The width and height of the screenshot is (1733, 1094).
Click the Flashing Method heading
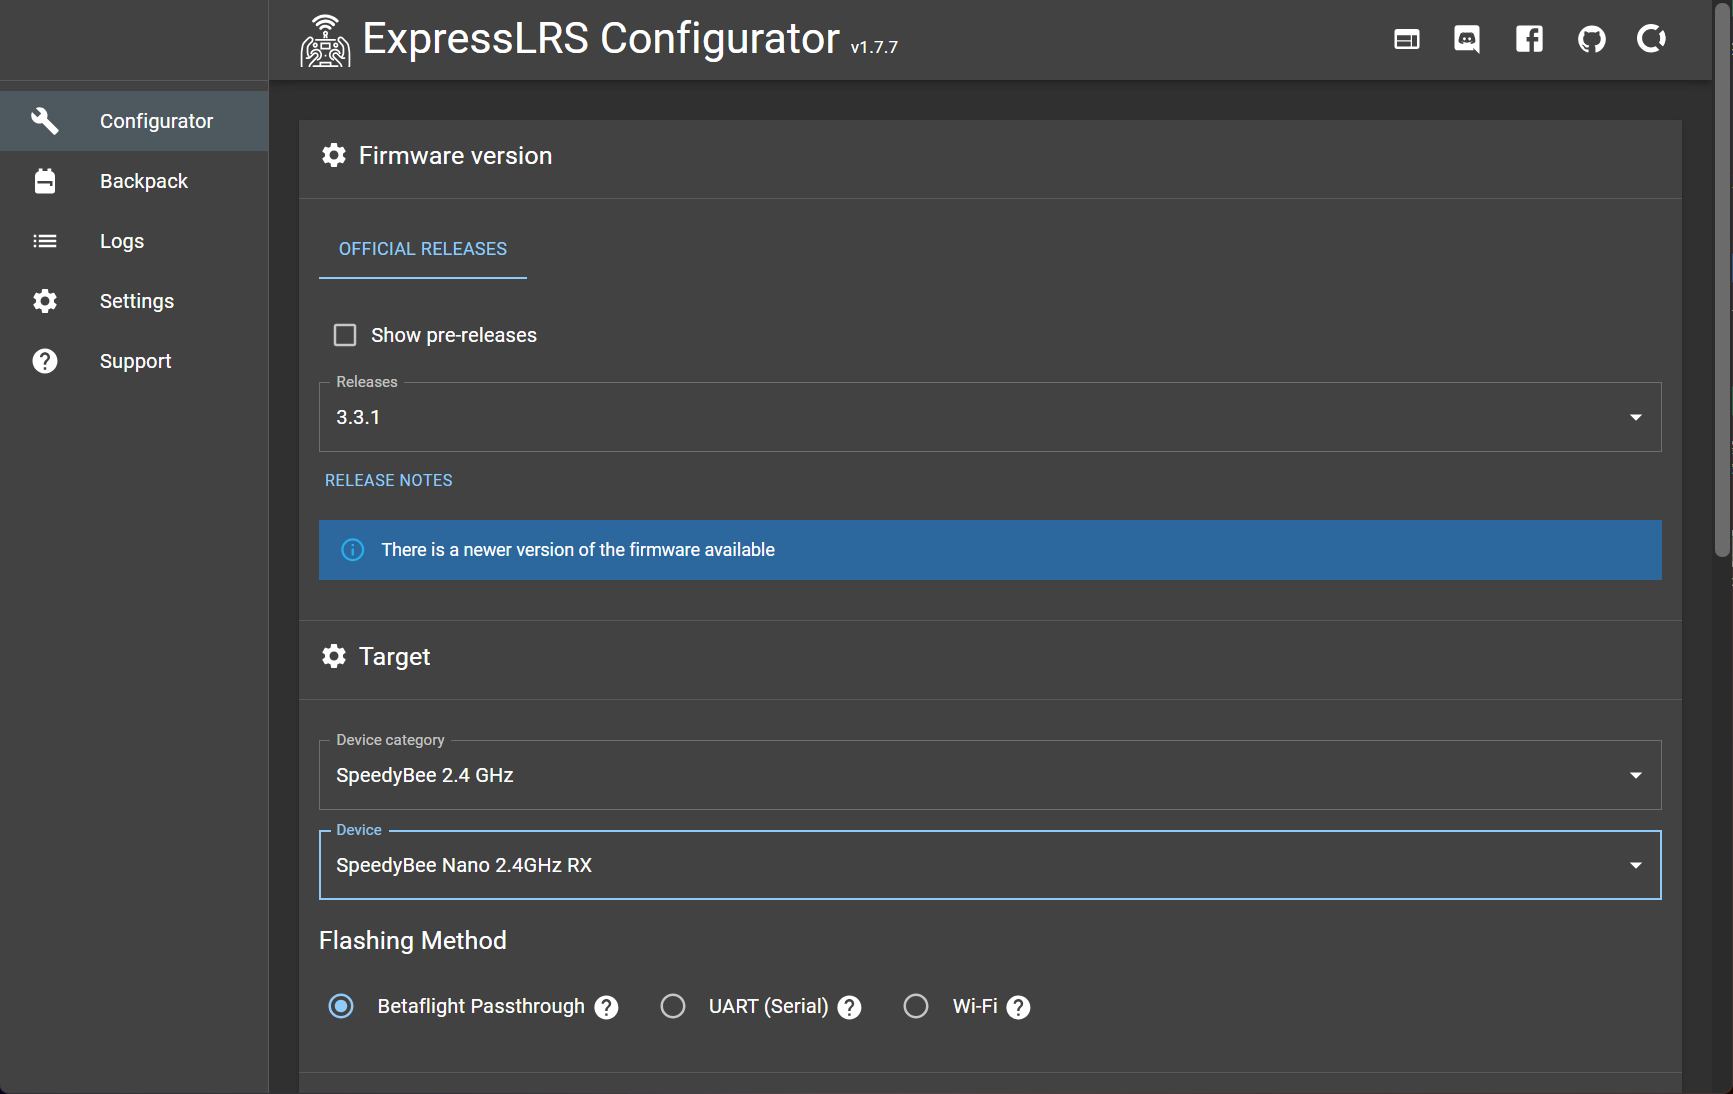tap(413, 941)
